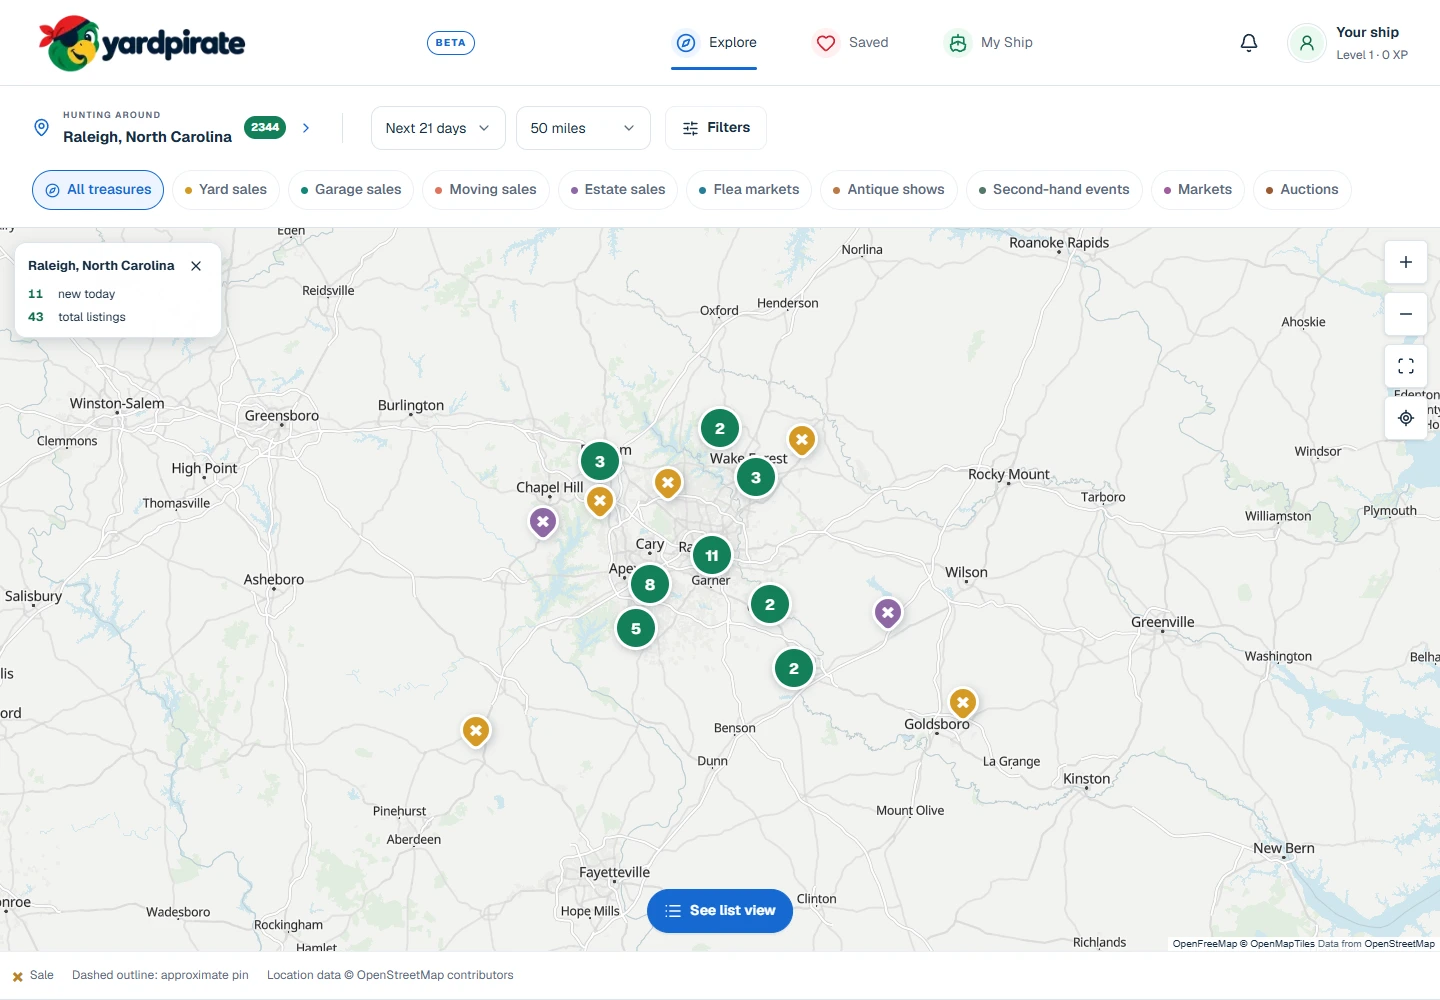Toggle the Yard sales filter chip
The height and width of the screenshot is (1000, 1440).
[226, 190]
